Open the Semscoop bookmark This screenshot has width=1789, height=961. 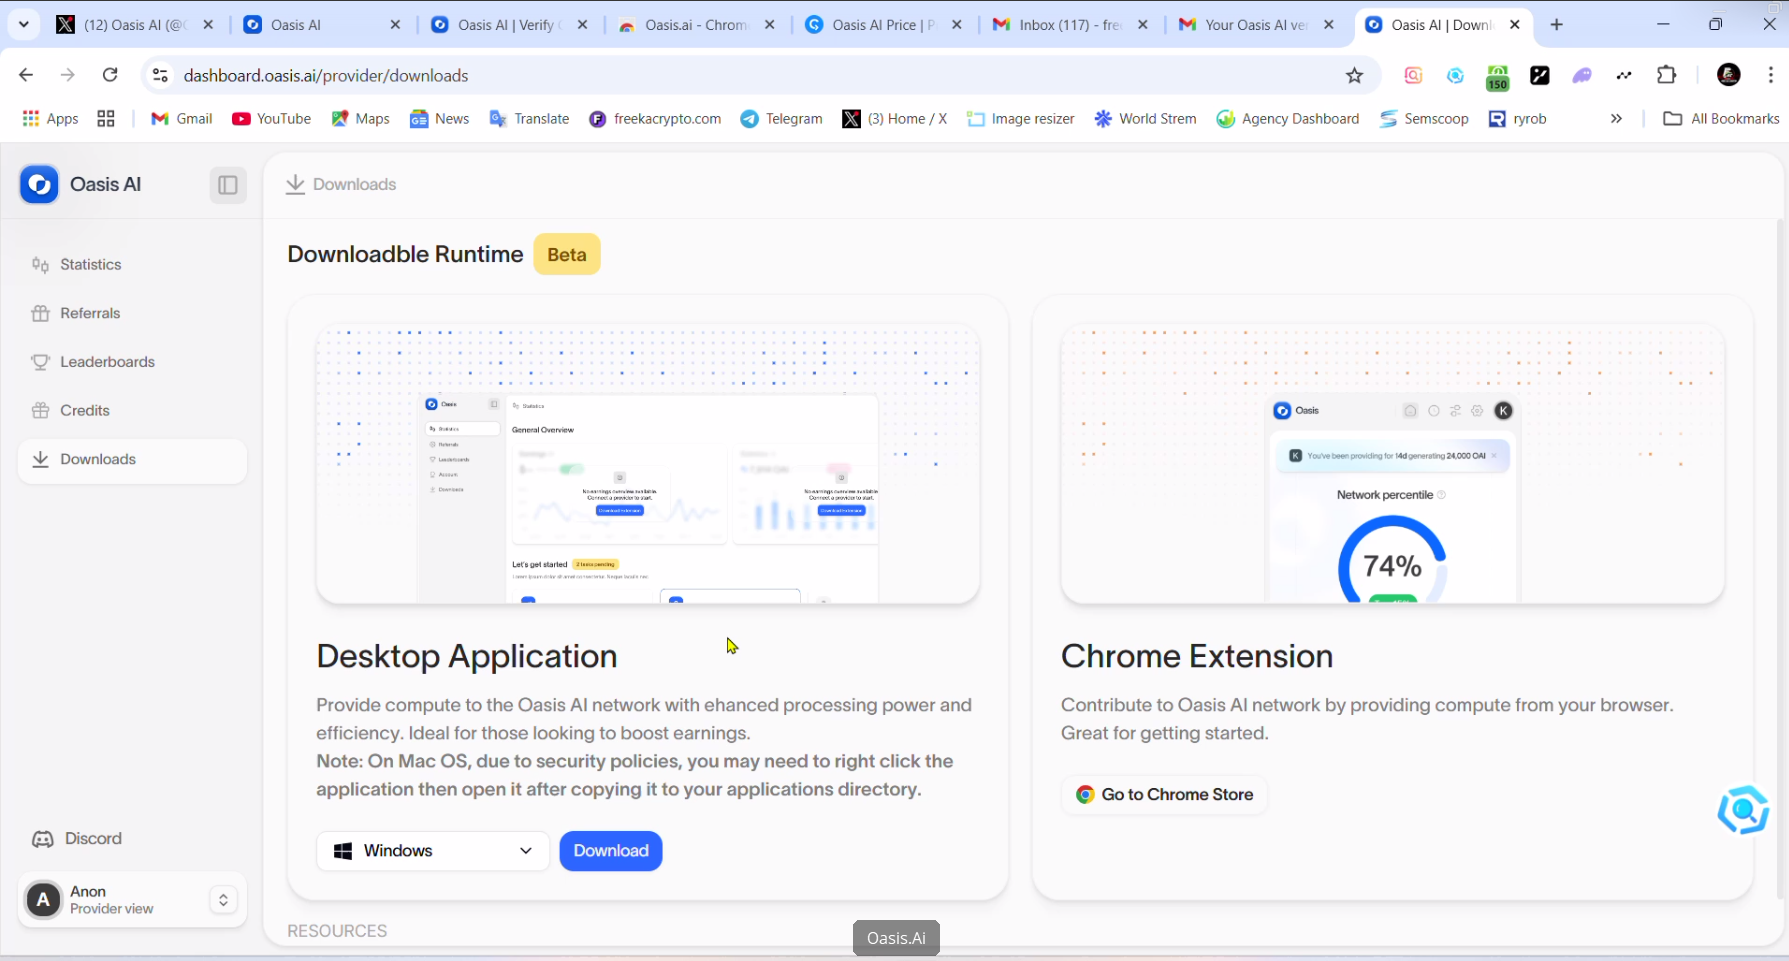(1424, 119)
